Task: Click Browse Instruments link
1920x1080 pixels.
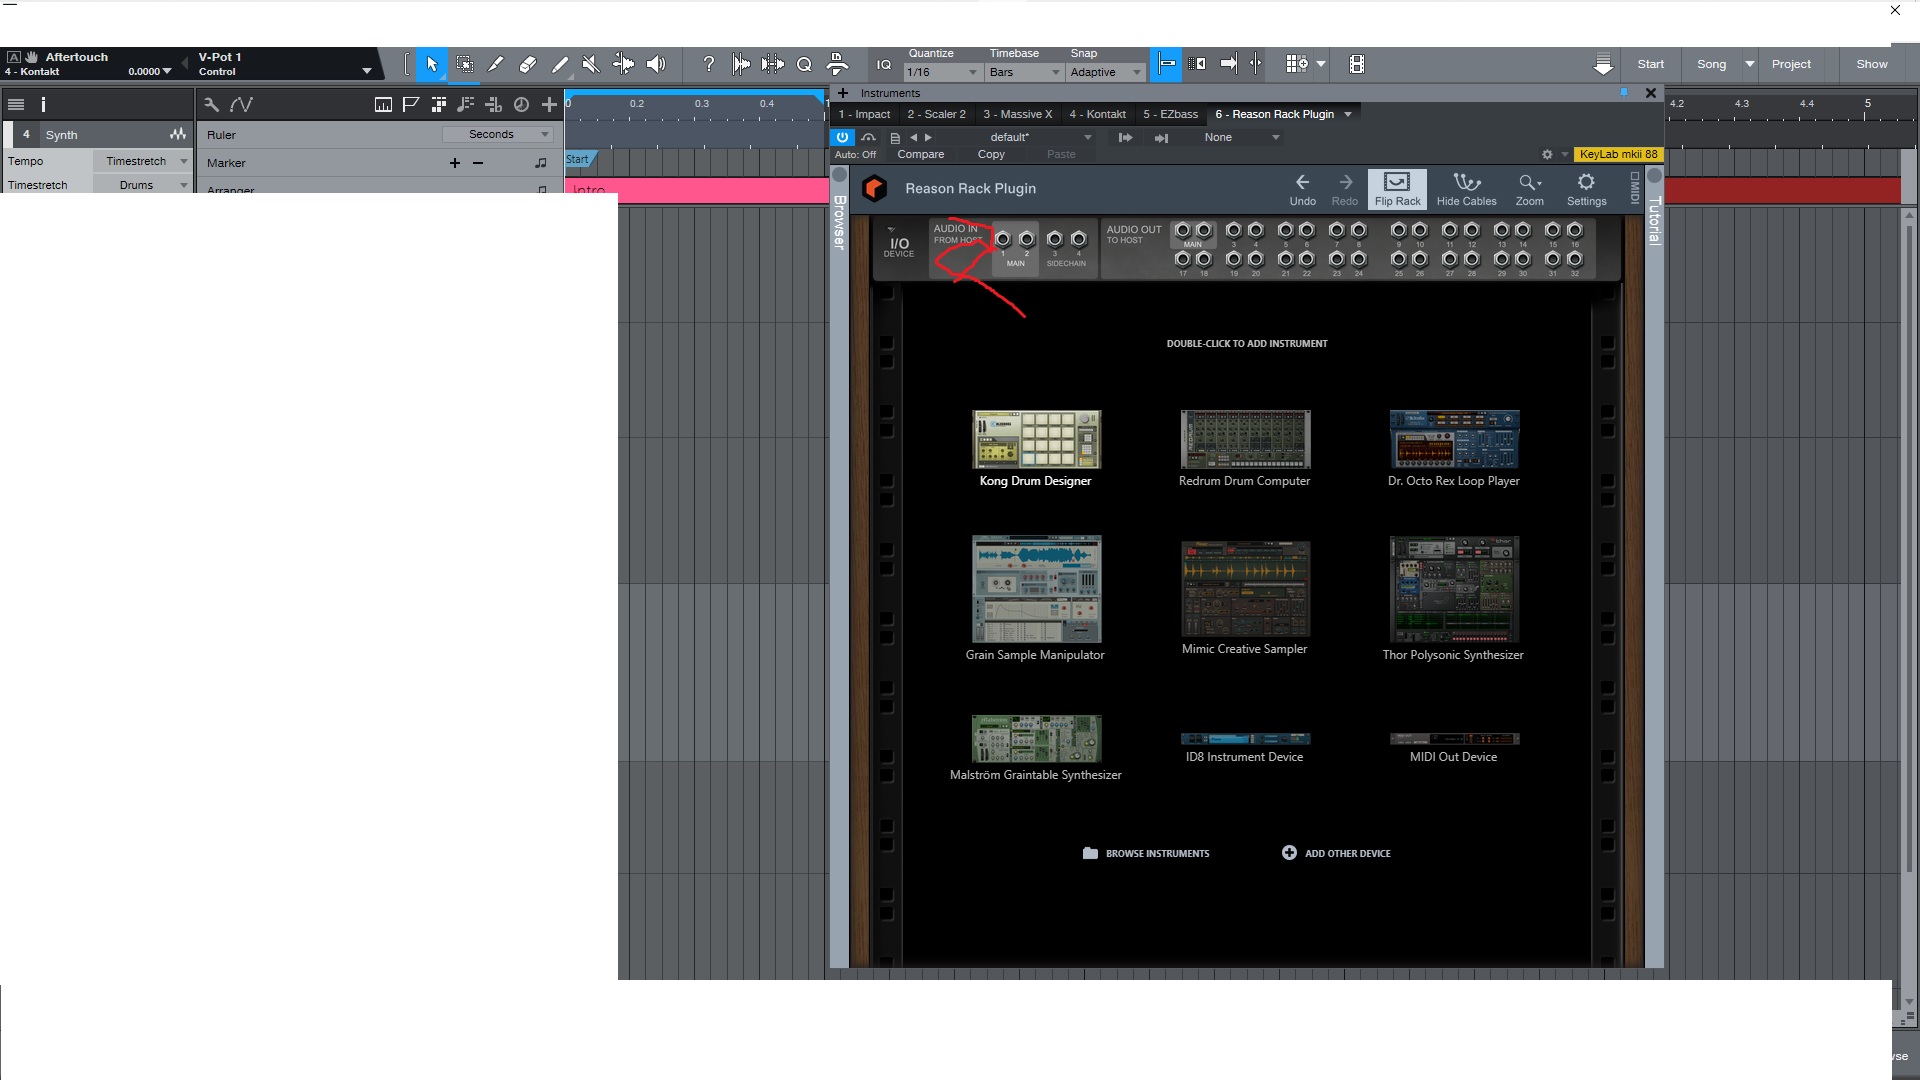Action: click(x=1146, y=853)
